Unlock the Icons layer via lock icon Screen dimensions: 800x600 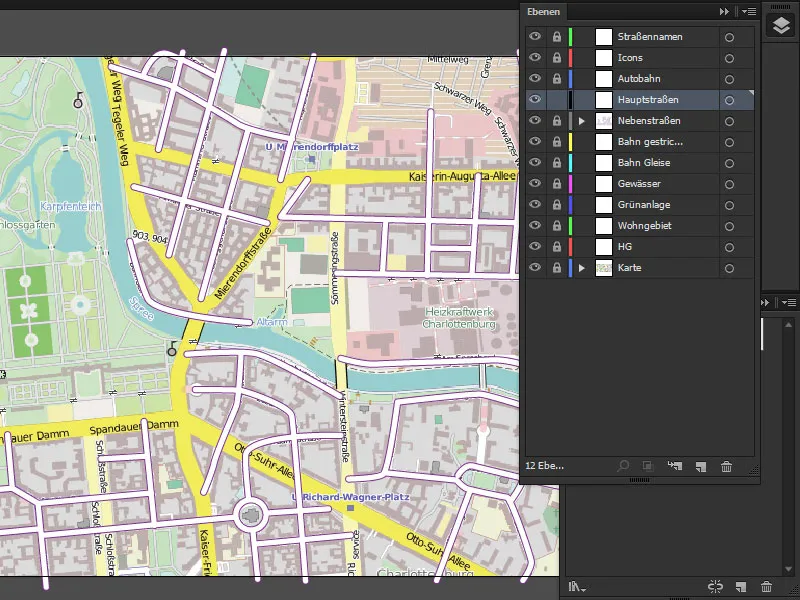pos(557,58)
